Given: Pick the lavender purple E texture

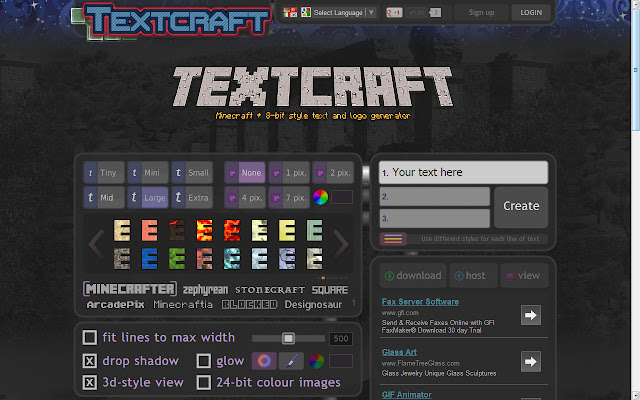Looking at the screenshot, I should coord(287,259).
